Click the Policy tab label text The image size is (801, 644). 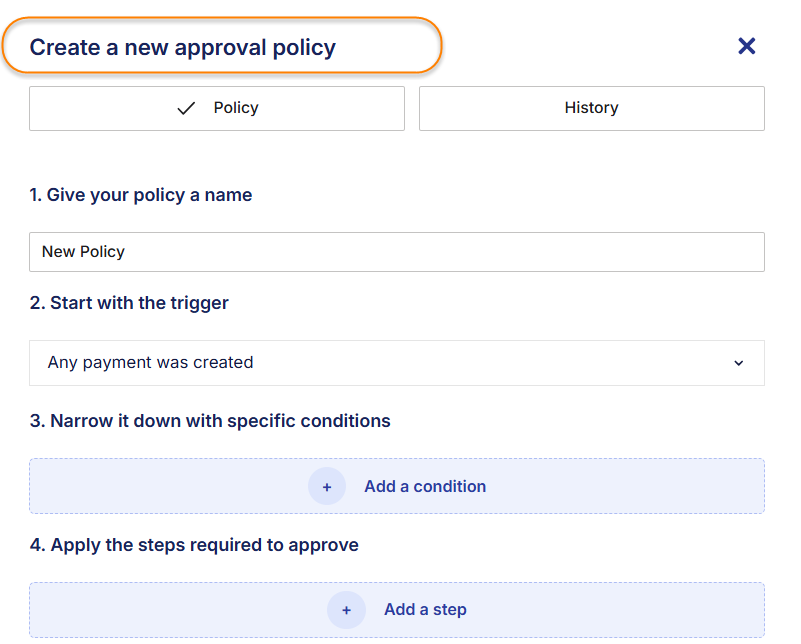tap(236, 108)
